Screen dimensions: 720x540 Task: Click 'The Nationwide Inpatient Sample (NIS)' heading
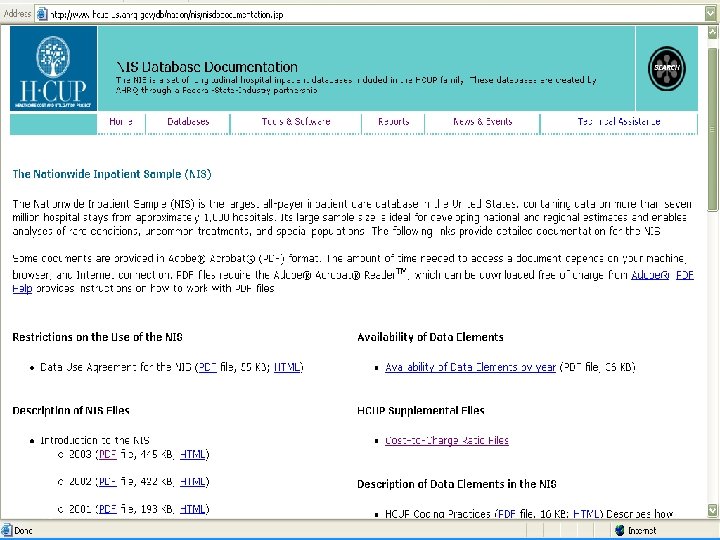112,174
